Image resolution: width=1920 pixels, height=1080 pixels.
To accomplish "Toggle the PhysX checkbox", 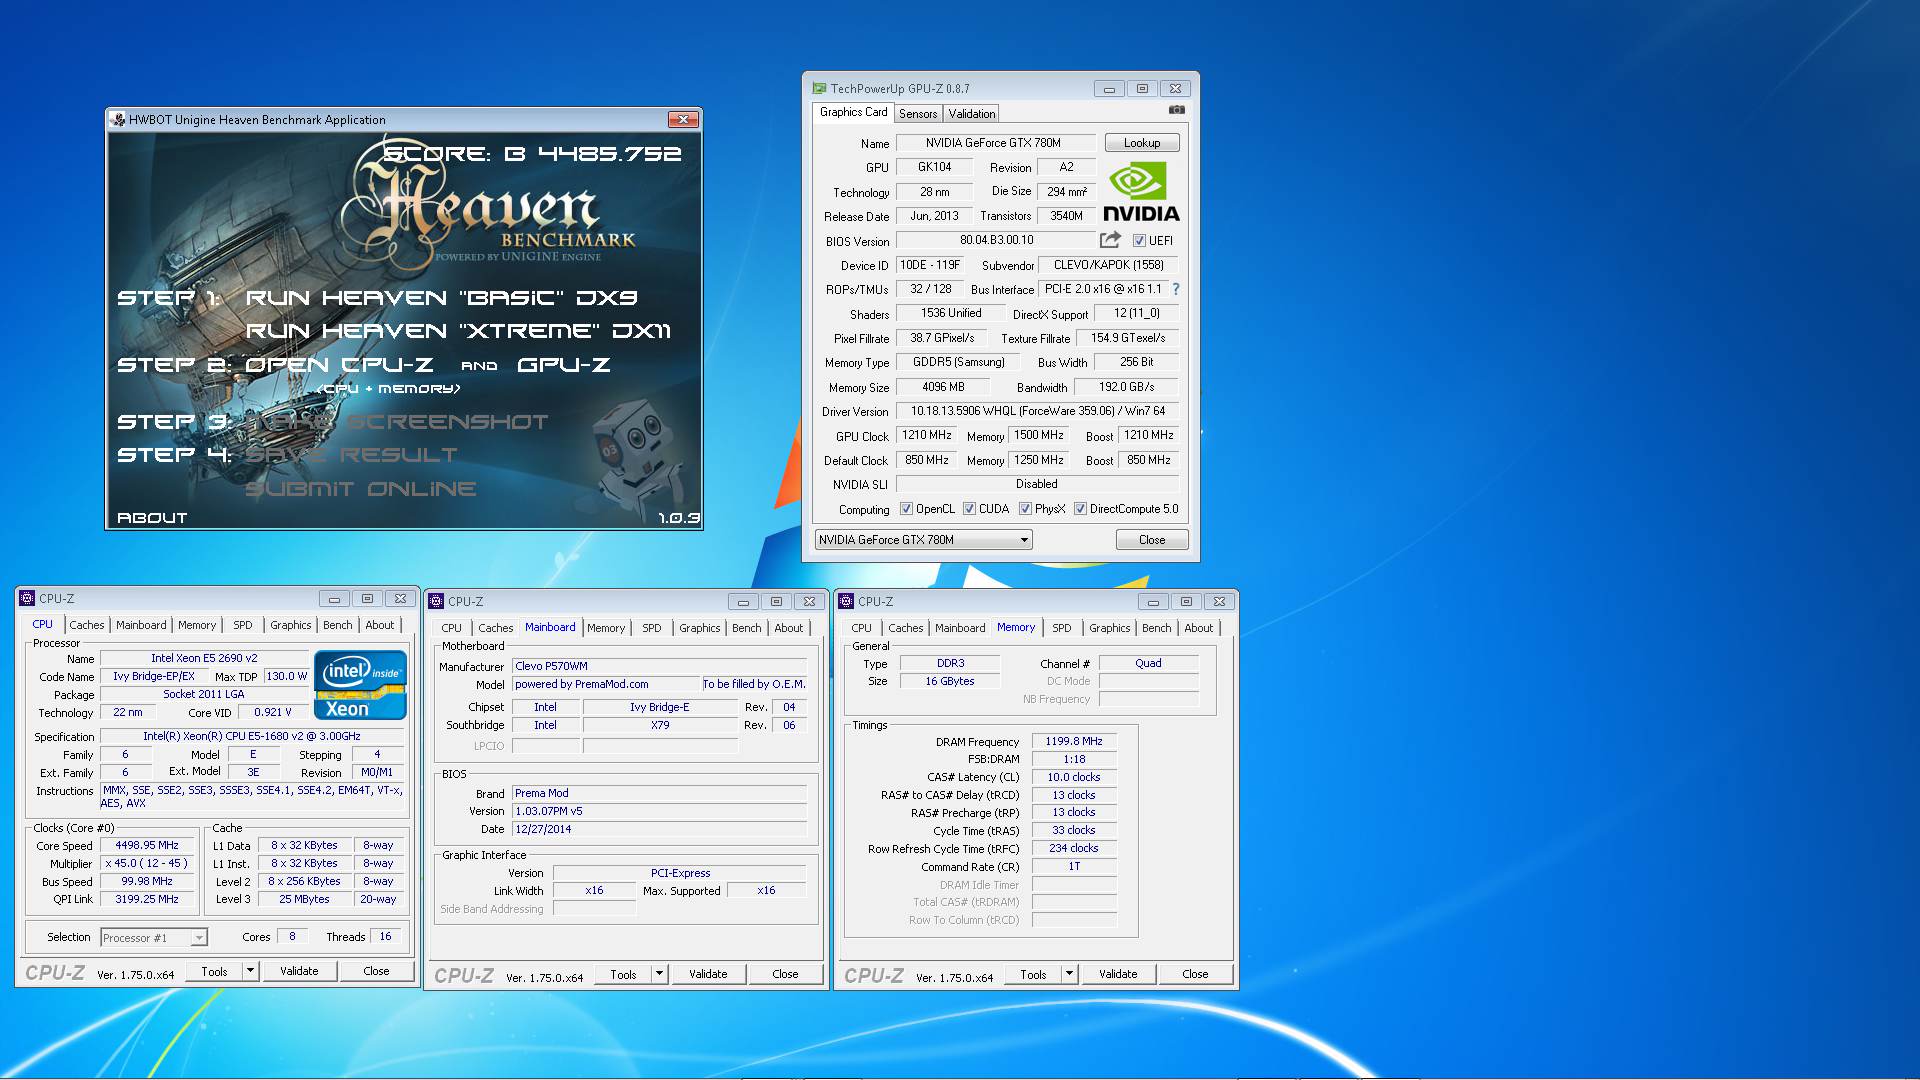I will point(1025,509).
